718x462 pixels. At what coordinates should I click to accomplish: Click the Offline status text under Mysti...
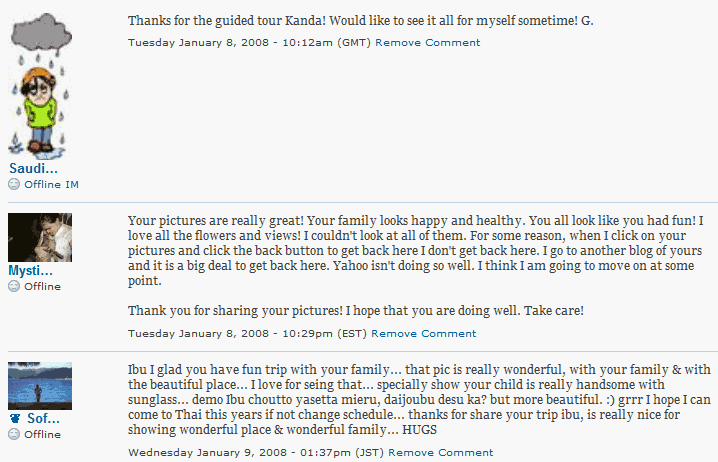pyautogui.click(x=43, y=287)
